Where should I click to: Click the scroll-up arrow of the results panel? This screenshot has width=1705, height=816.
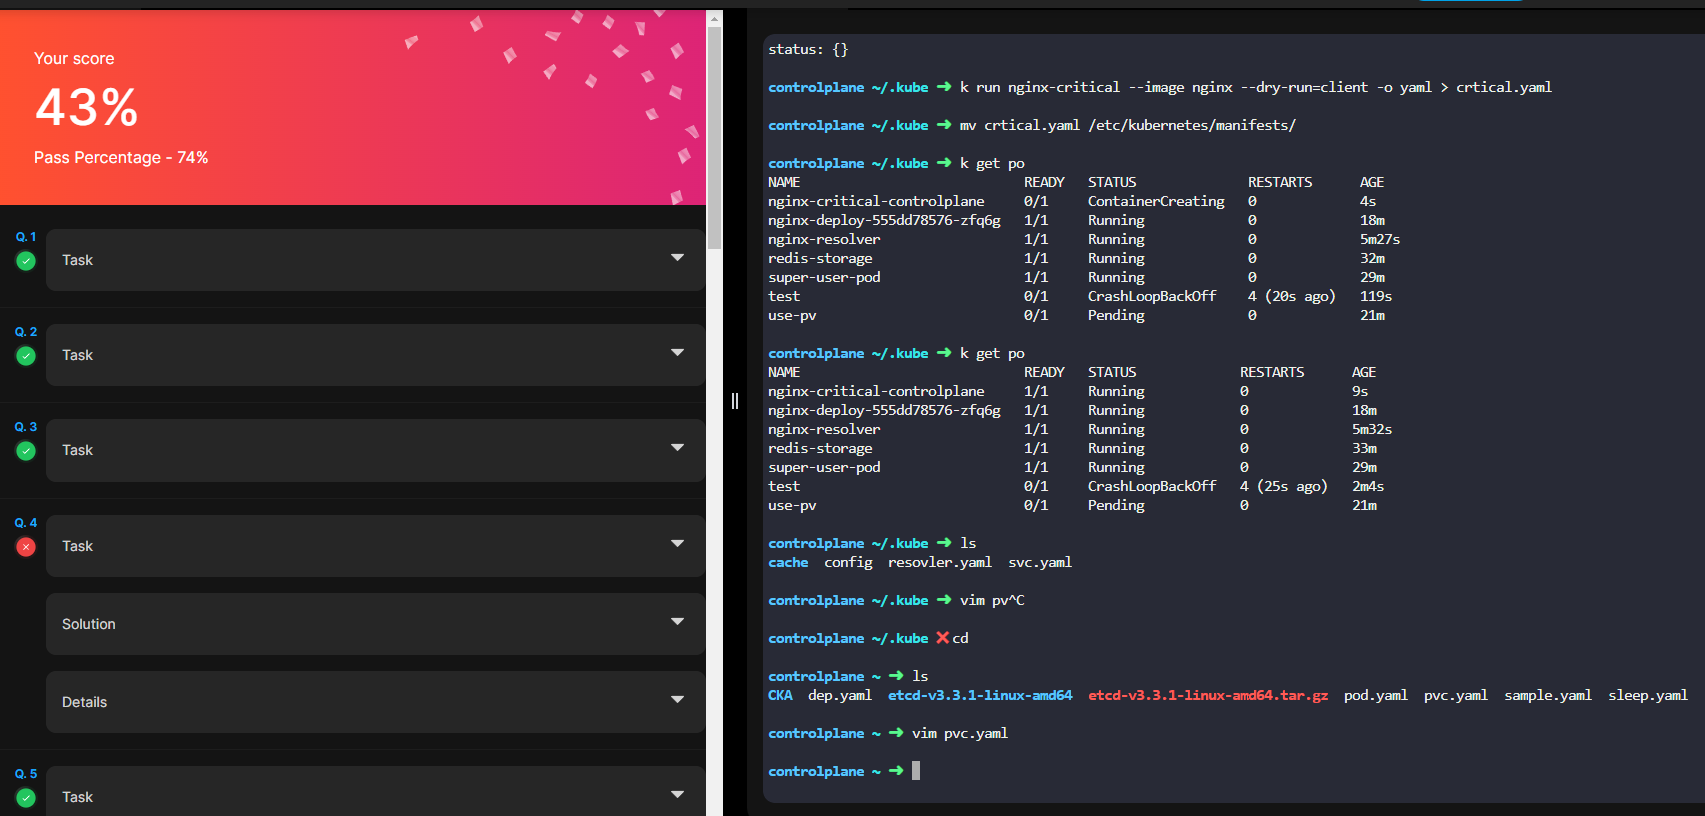714,18
